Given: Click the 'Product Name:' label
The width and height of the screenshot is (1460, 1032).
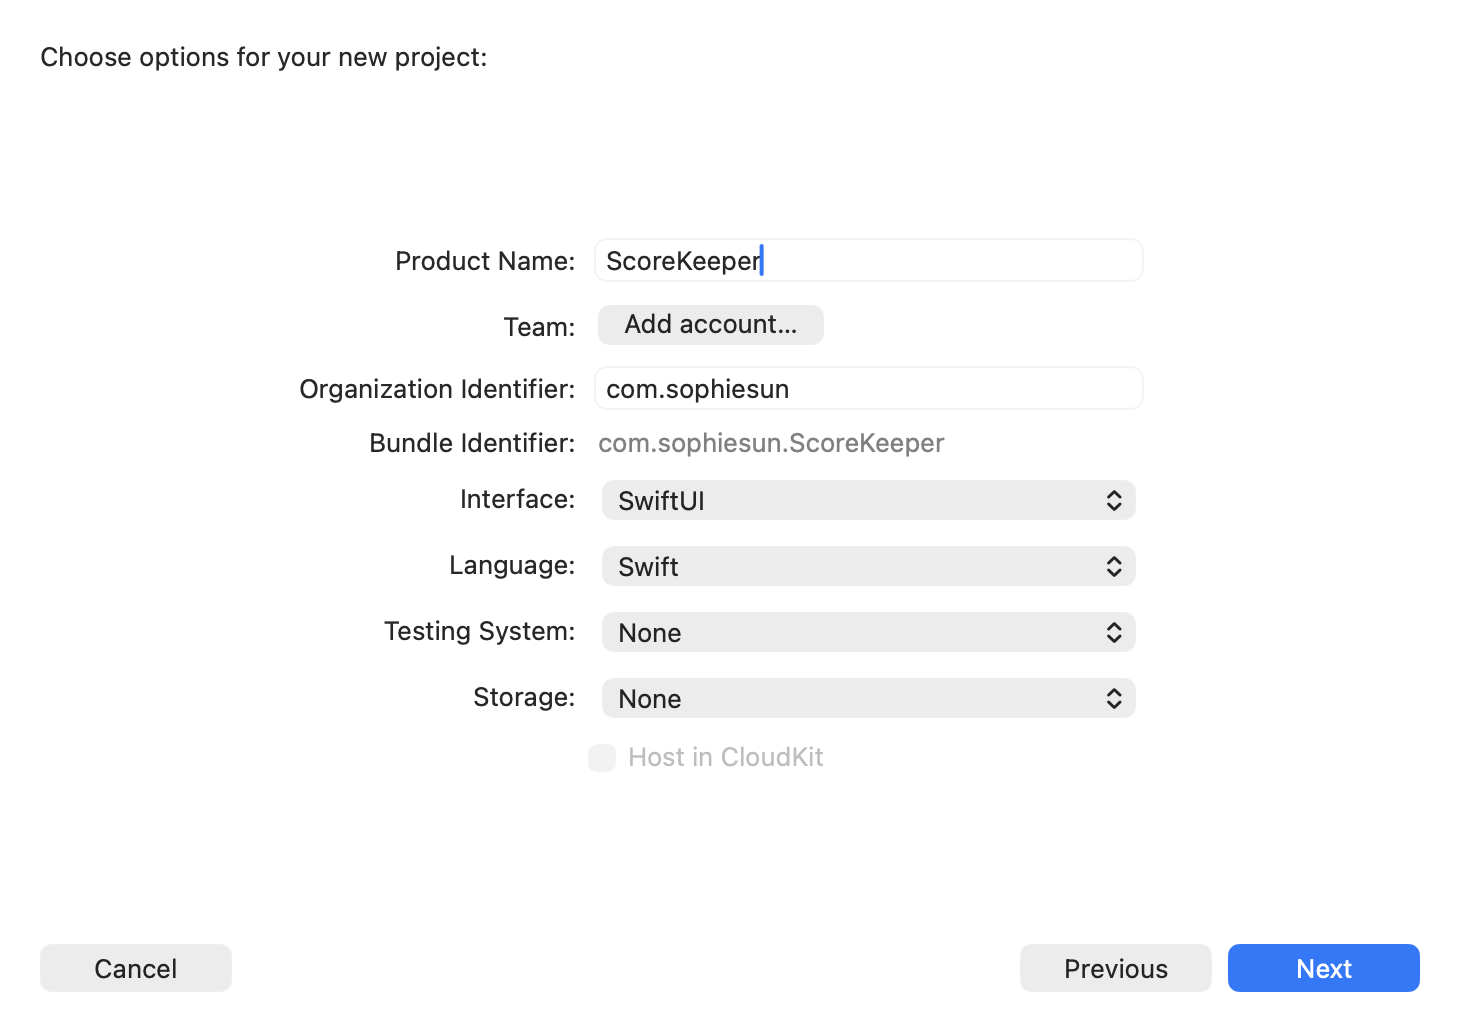Looking at the screenshot, I should [485, 261].
